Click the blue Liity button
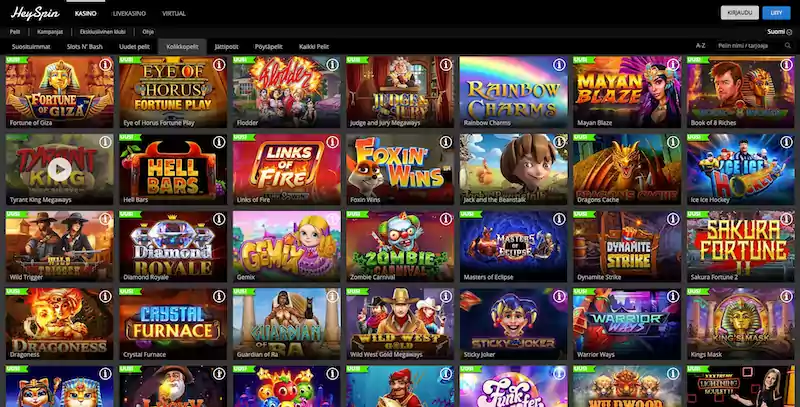This screenshot has width=800, height=407. [776, 13]
